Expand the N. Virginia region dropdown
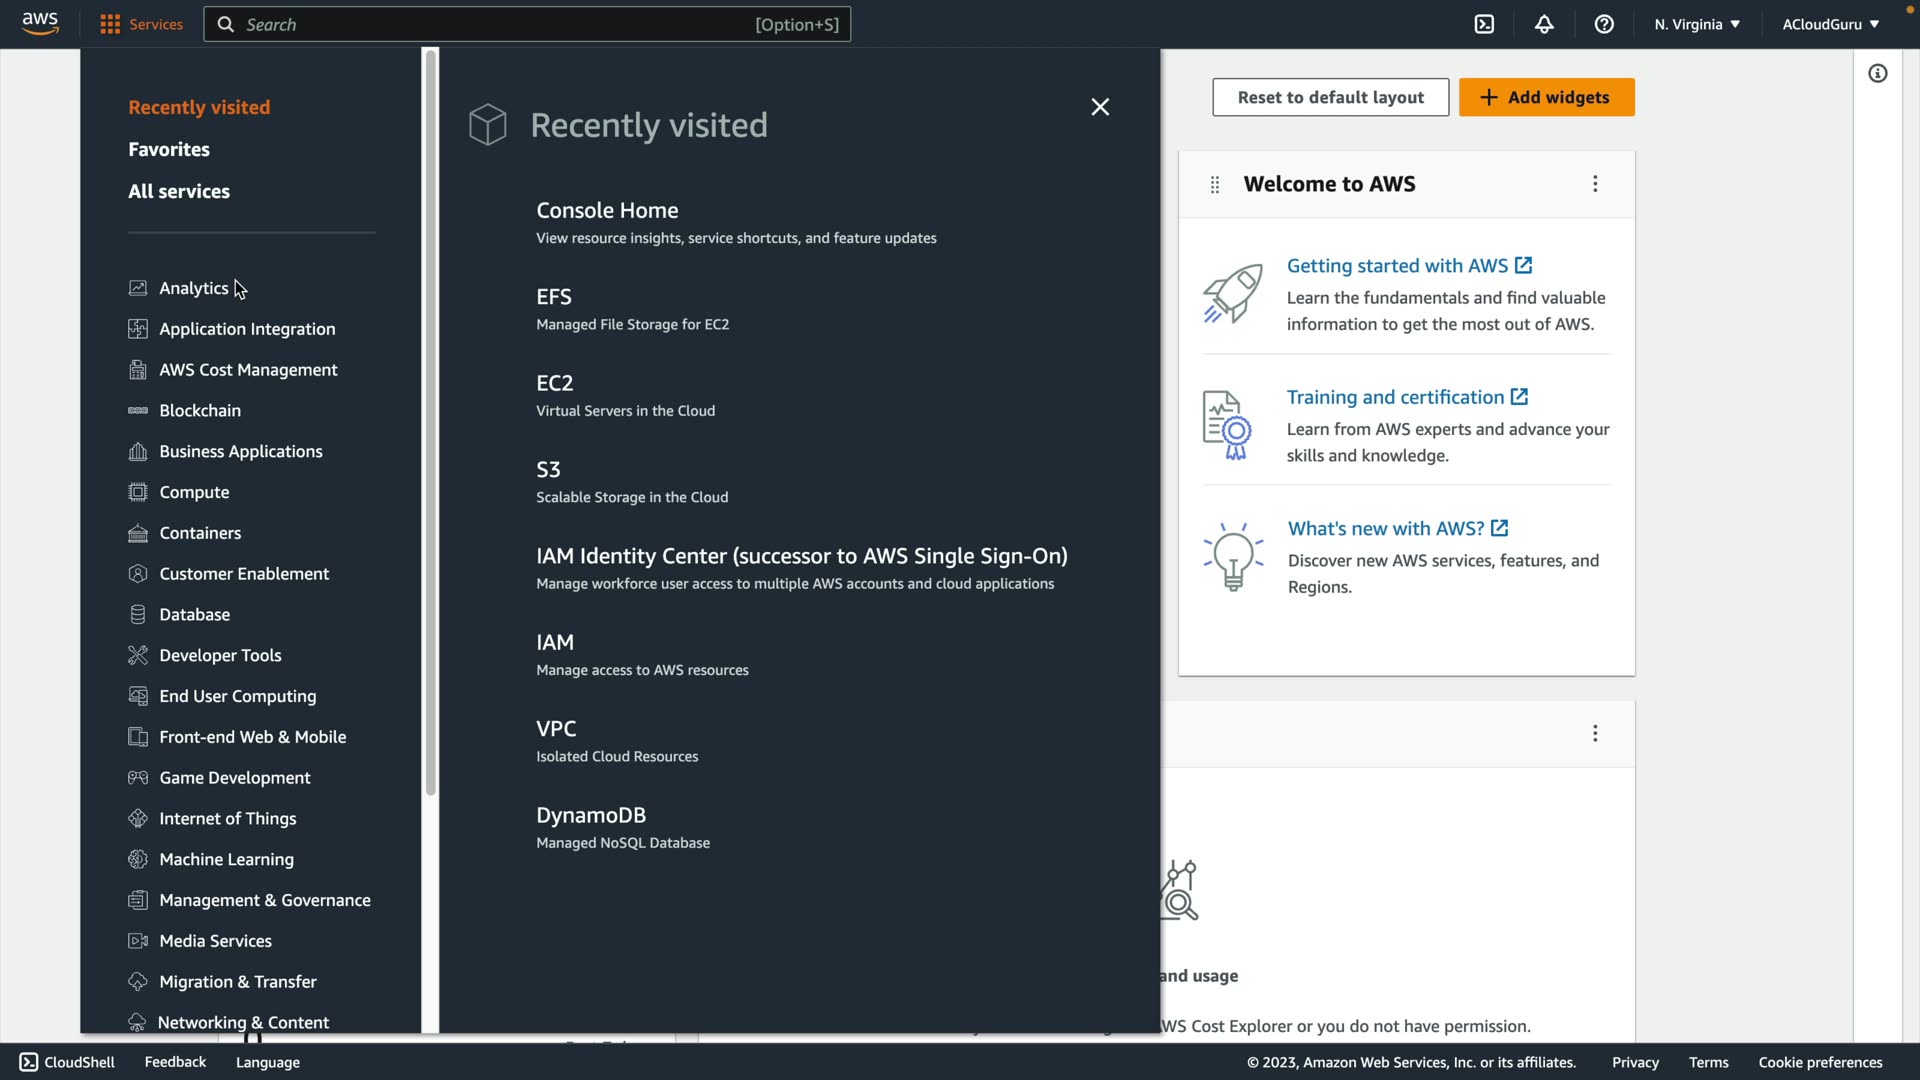 click(1697, 24)
